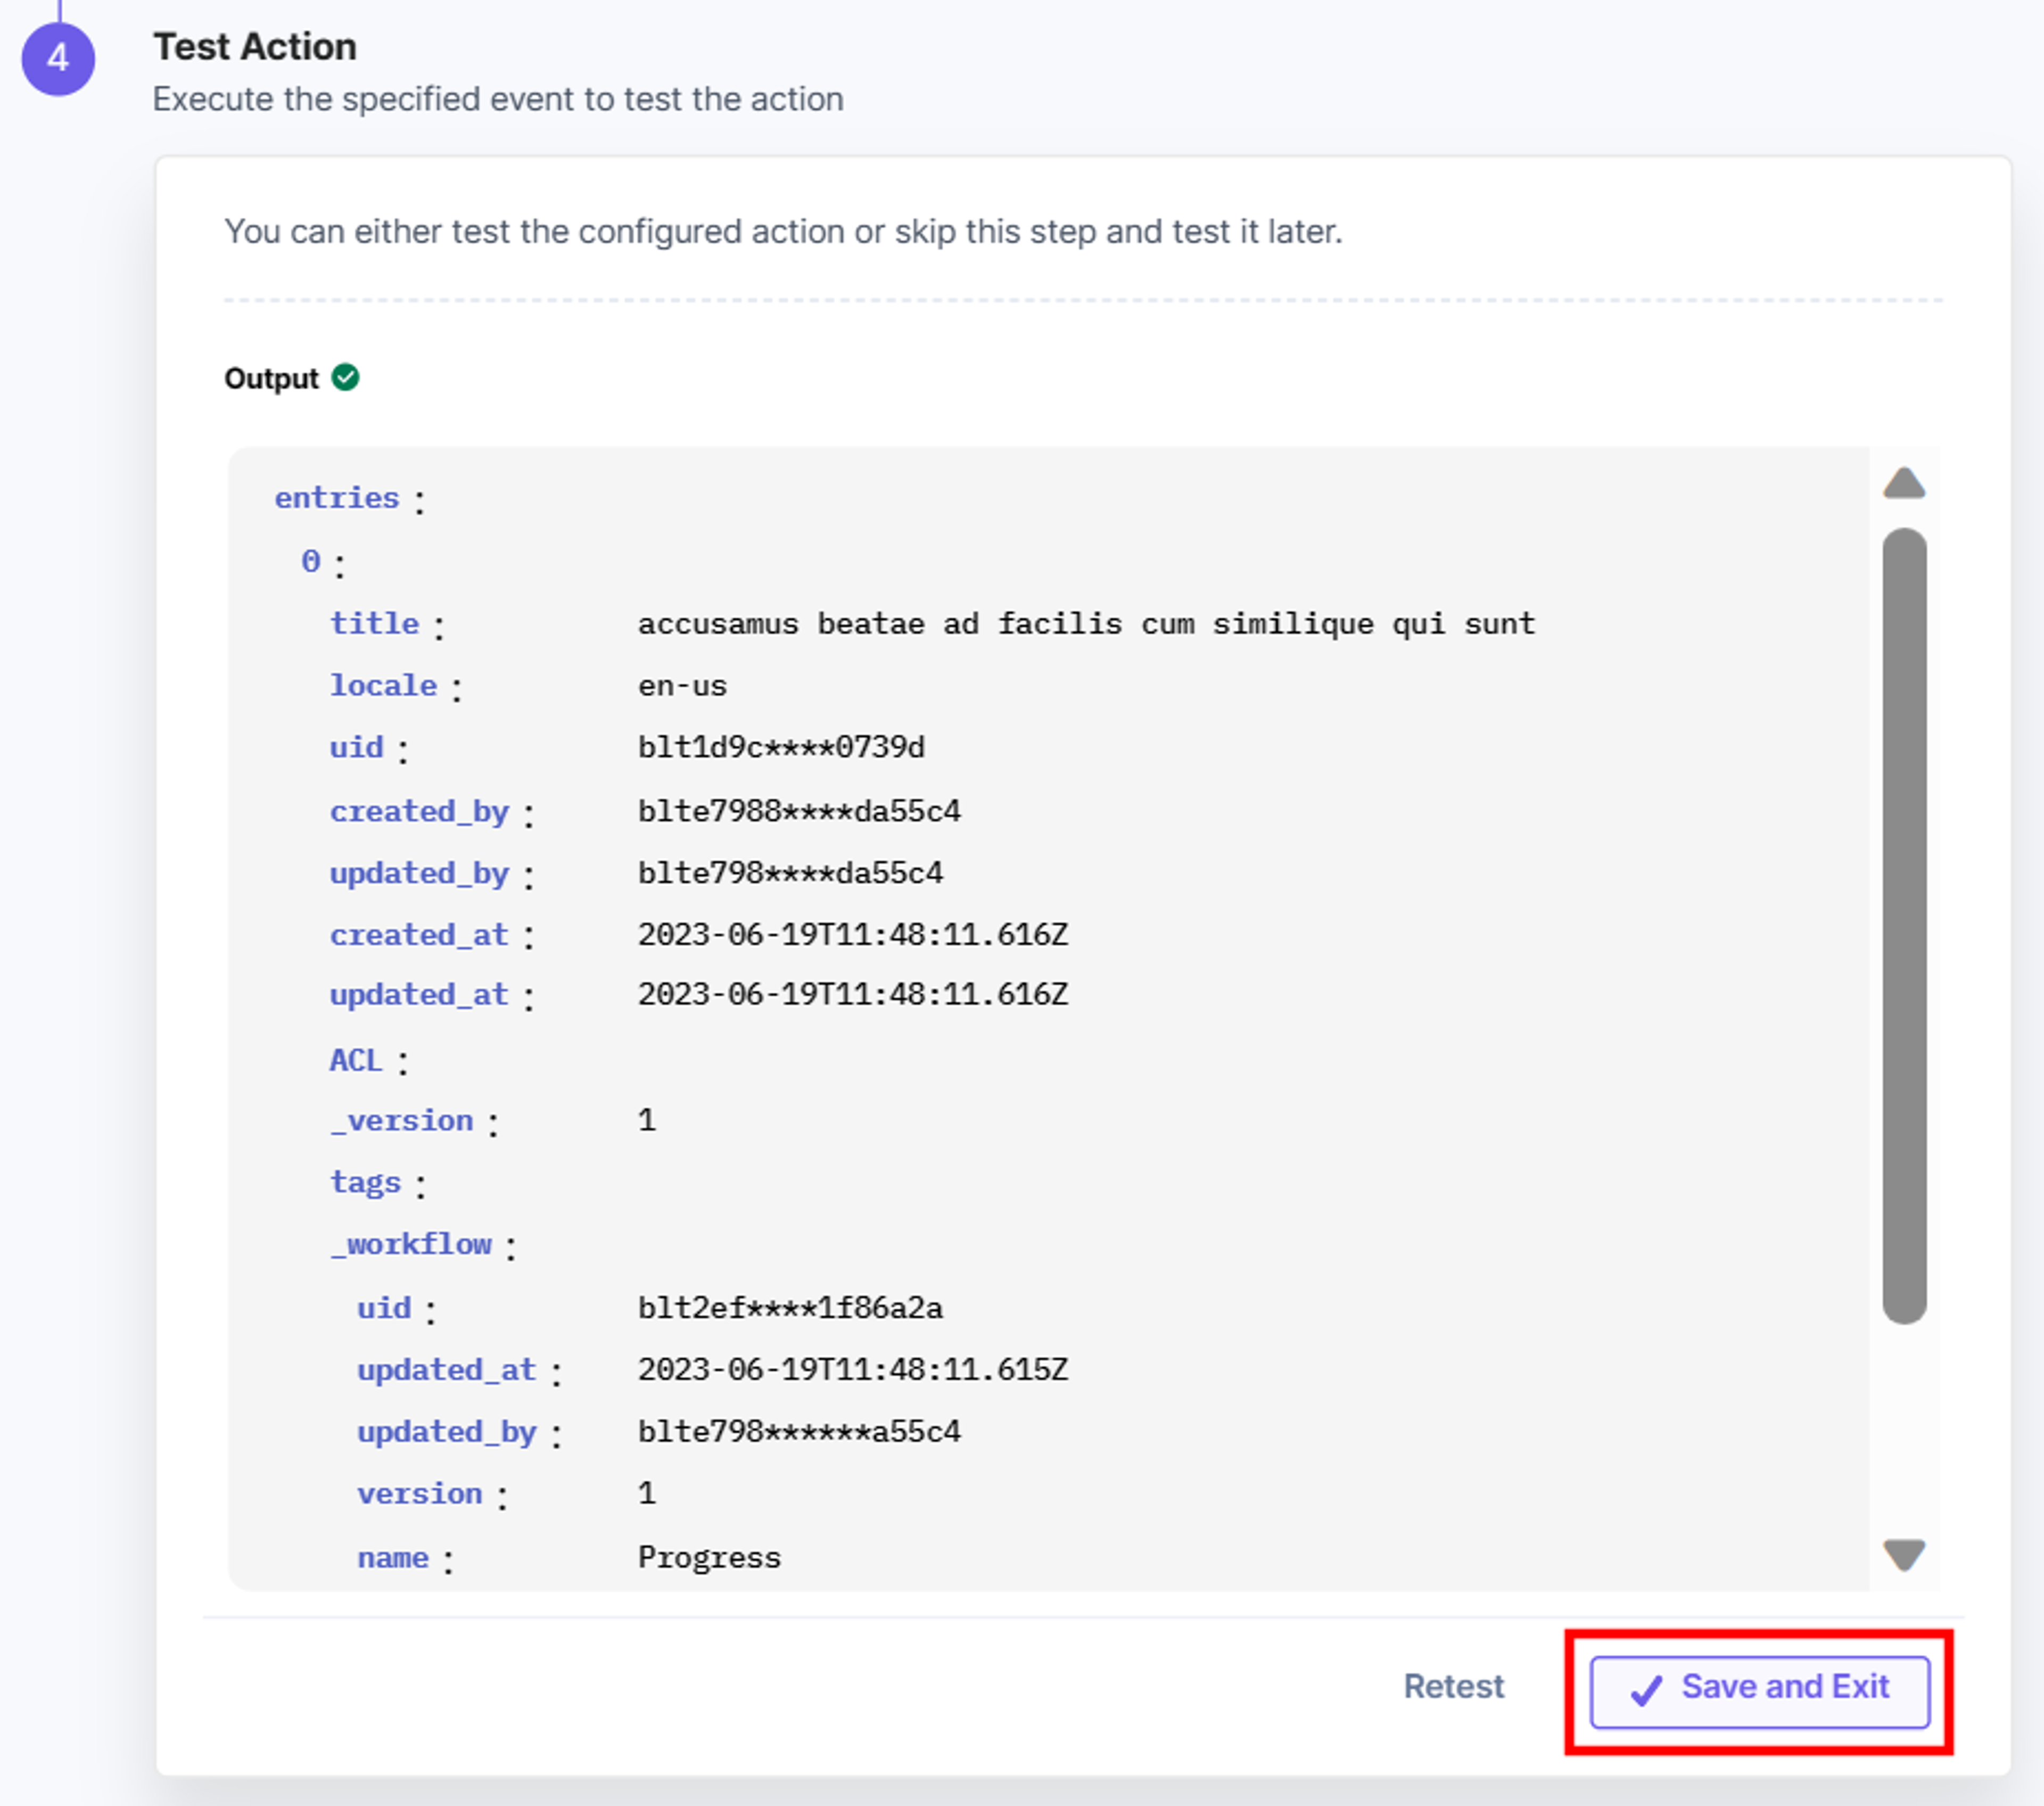Click the '_version' key

(402, 1121)
